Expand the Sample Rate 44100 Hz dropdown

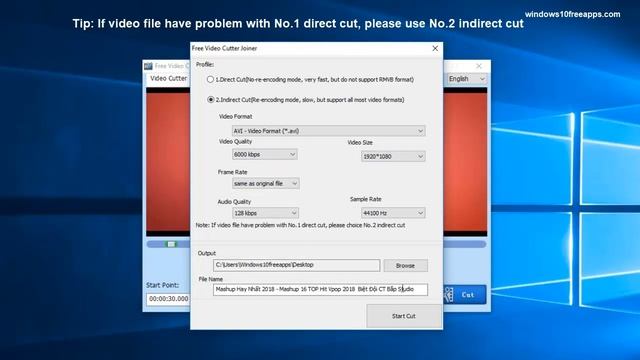click(393, 213)
